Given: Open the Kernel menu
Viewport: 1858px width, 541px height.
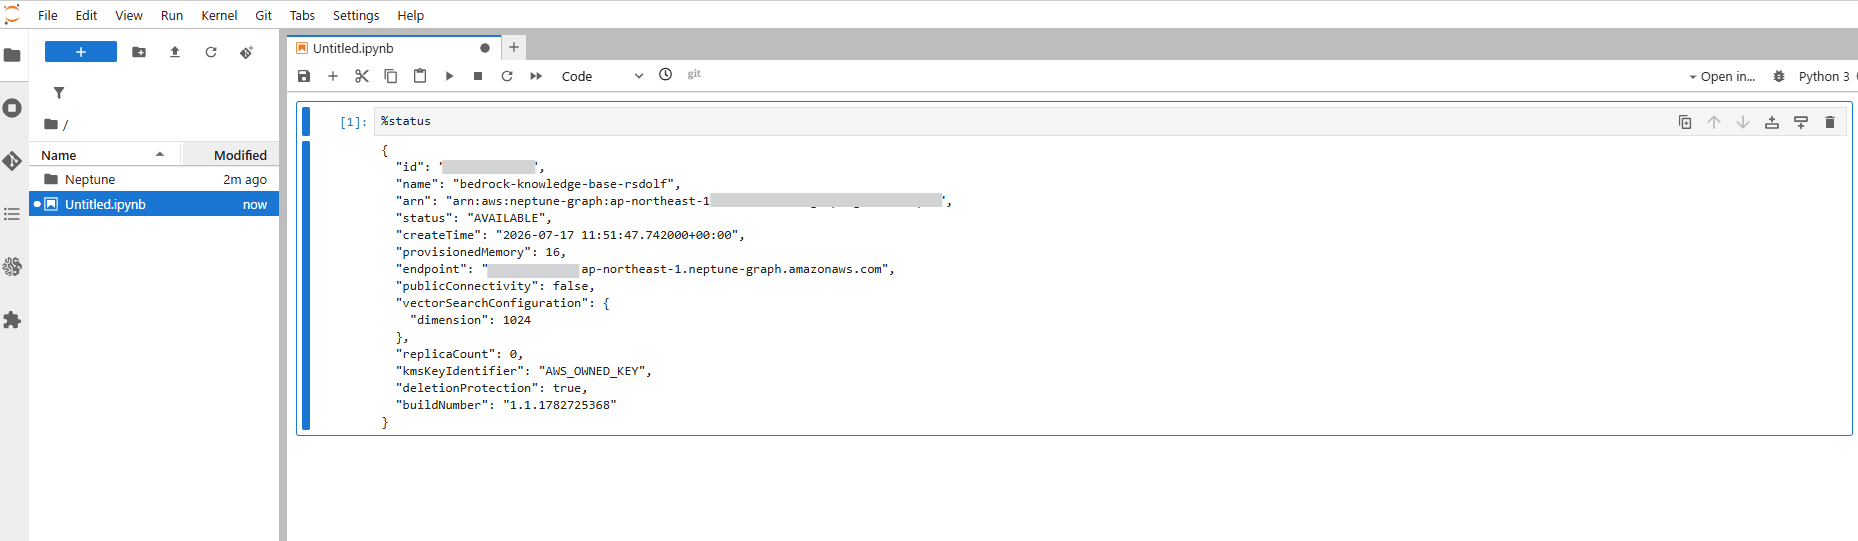Looking at the screenshot, I should point(219,15).
